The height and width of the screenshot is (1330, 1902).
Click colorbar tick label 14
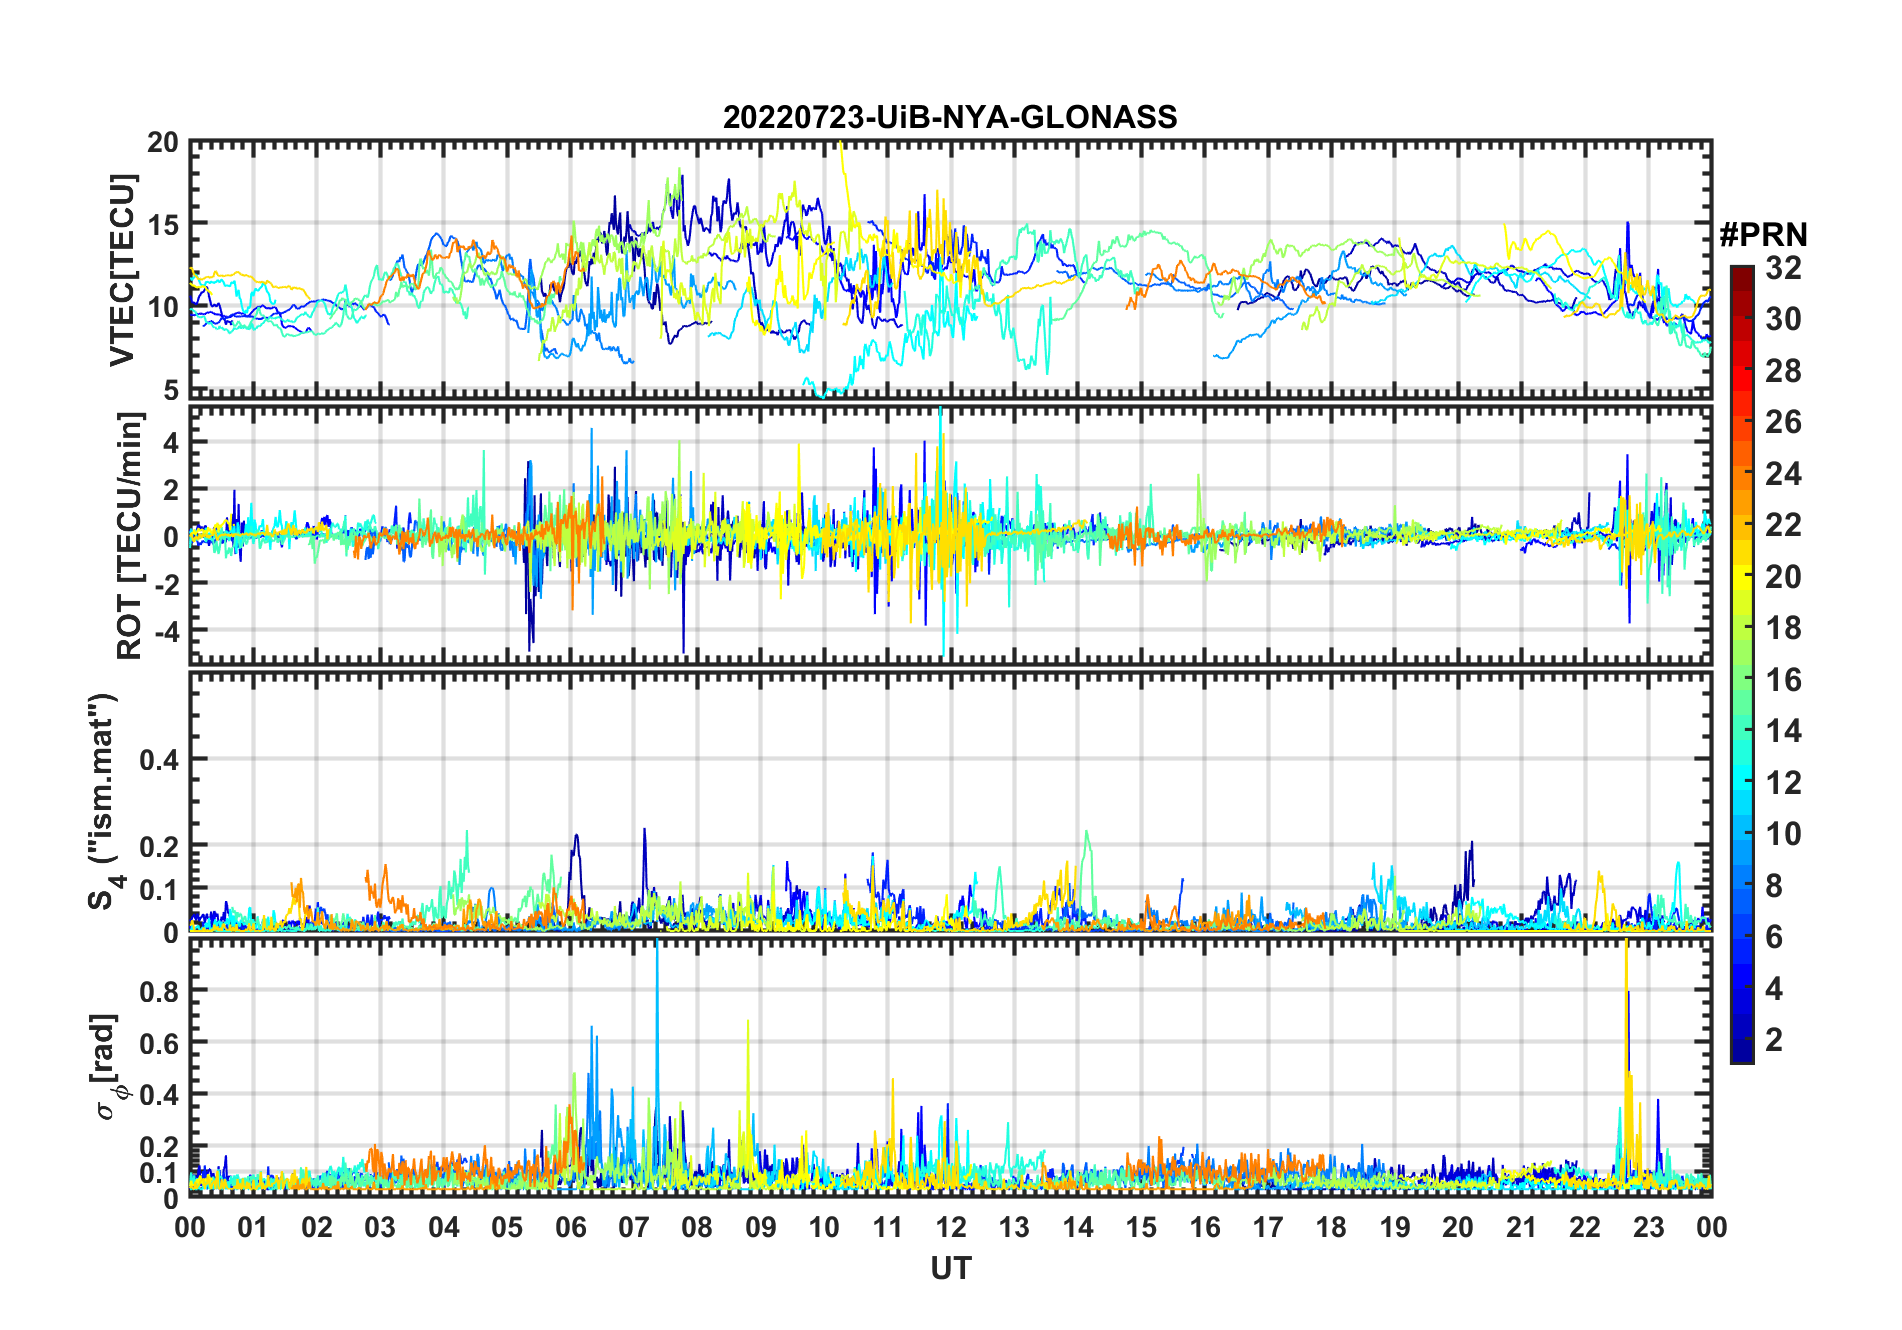(x=1783, y=731)
